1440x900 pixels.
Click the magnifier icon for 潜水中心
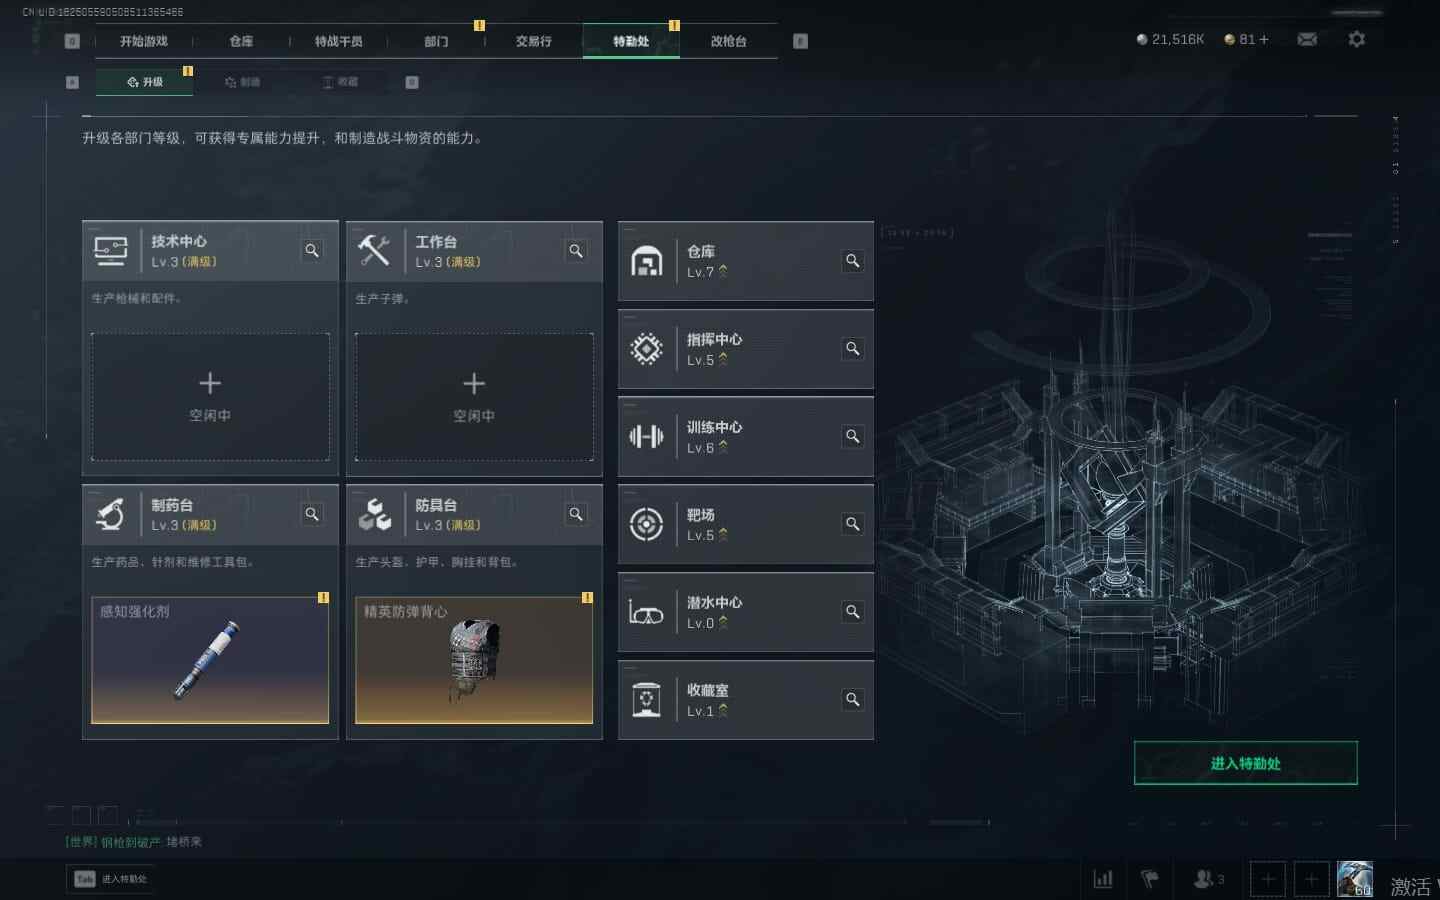pos(852,612)
